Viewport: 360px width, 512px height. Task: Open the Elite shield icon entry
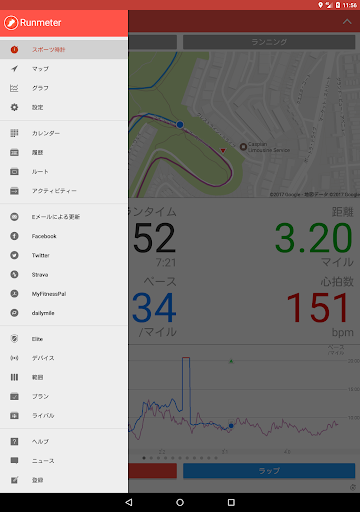coord(64,339)
